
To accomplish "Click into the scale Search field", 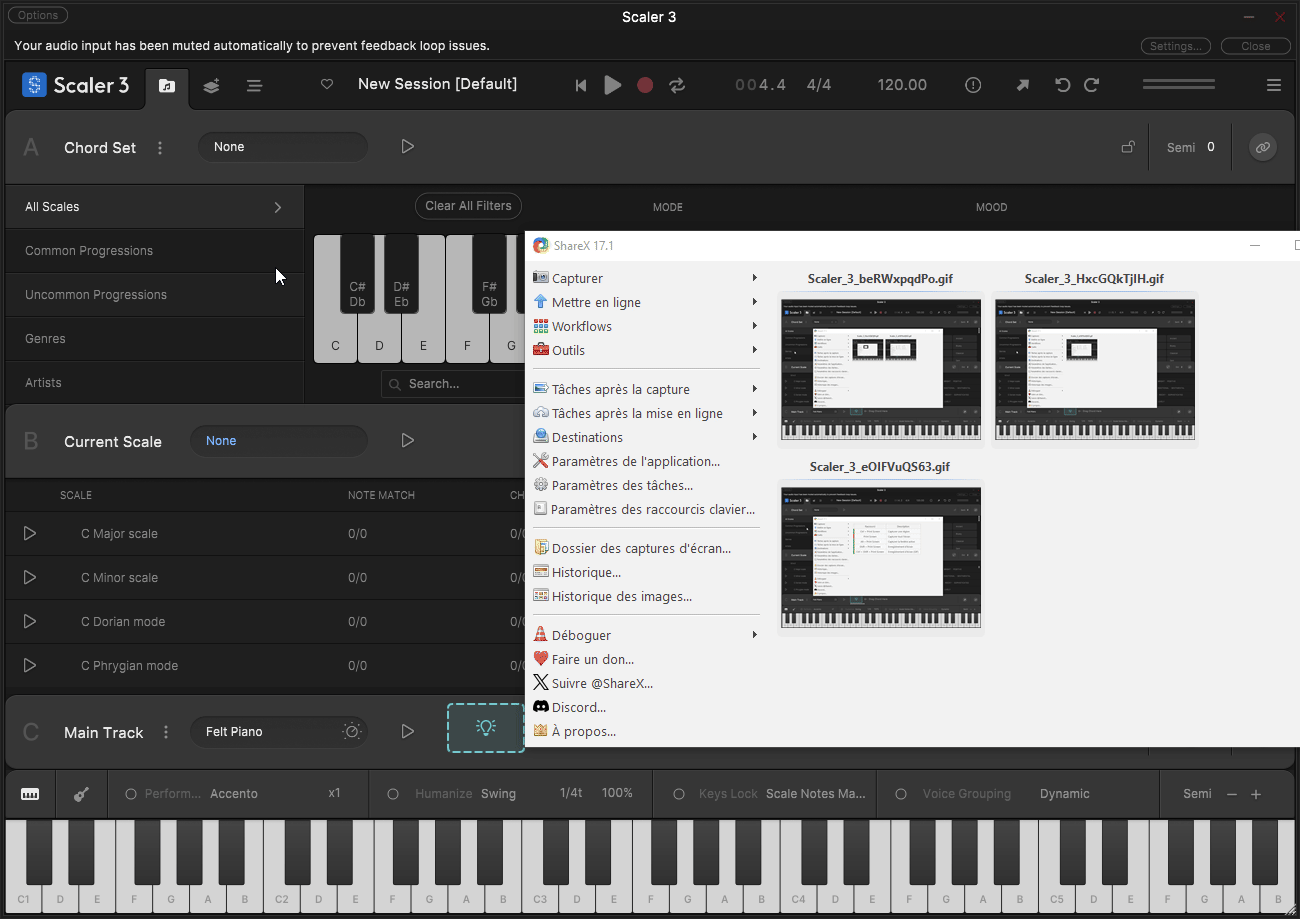I will (453, 384).
